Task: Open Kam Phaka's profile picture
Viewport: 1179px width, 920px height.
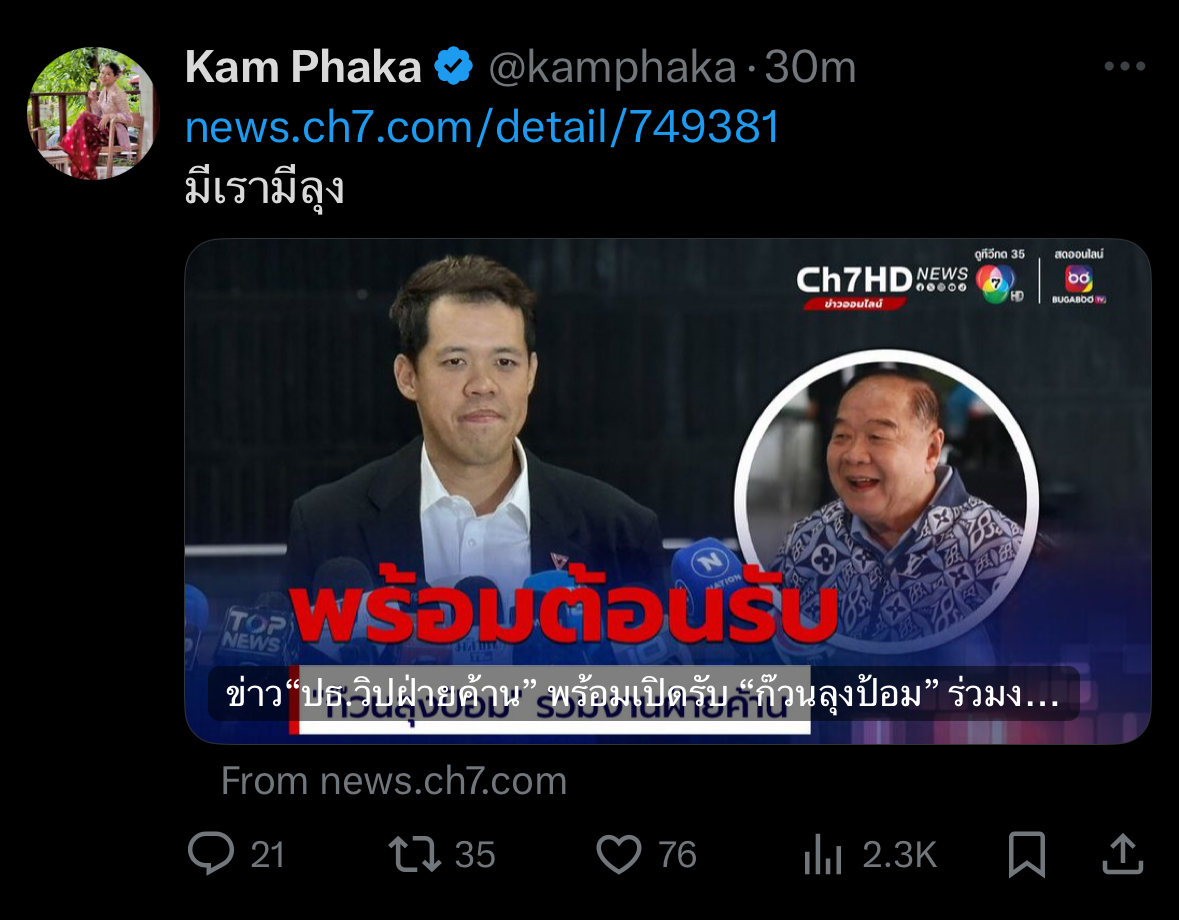Action: point(93,113)
